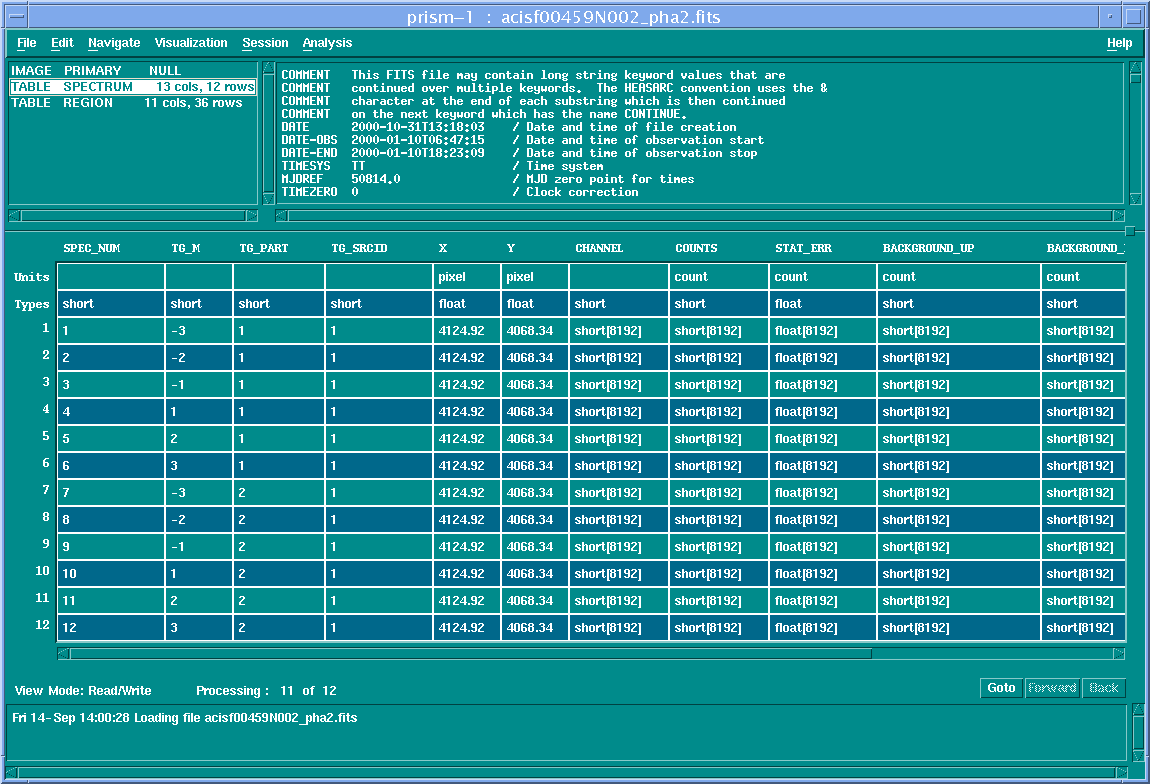Click the Goto button
1150x784 pixels.
tap(1001, 688)
